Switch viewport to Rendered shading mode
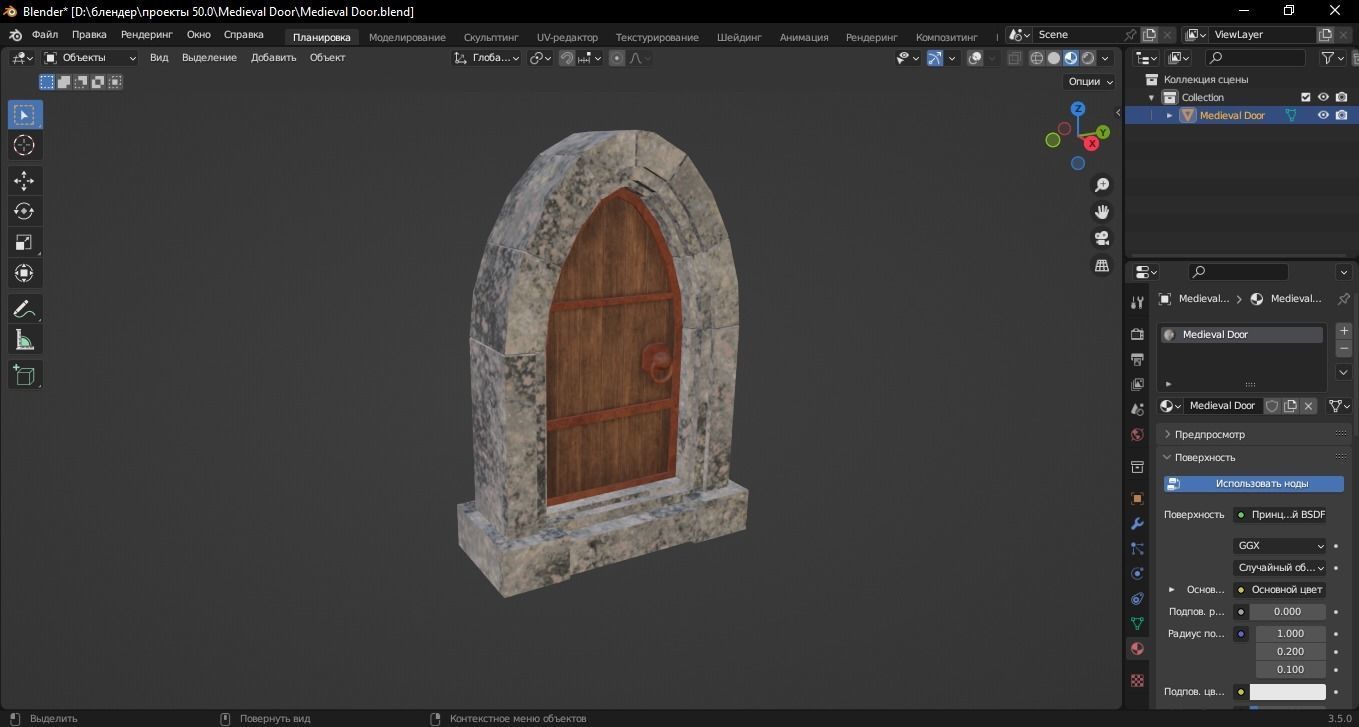This screenshot has height=727, width=1359. (x=1086, y=57)
